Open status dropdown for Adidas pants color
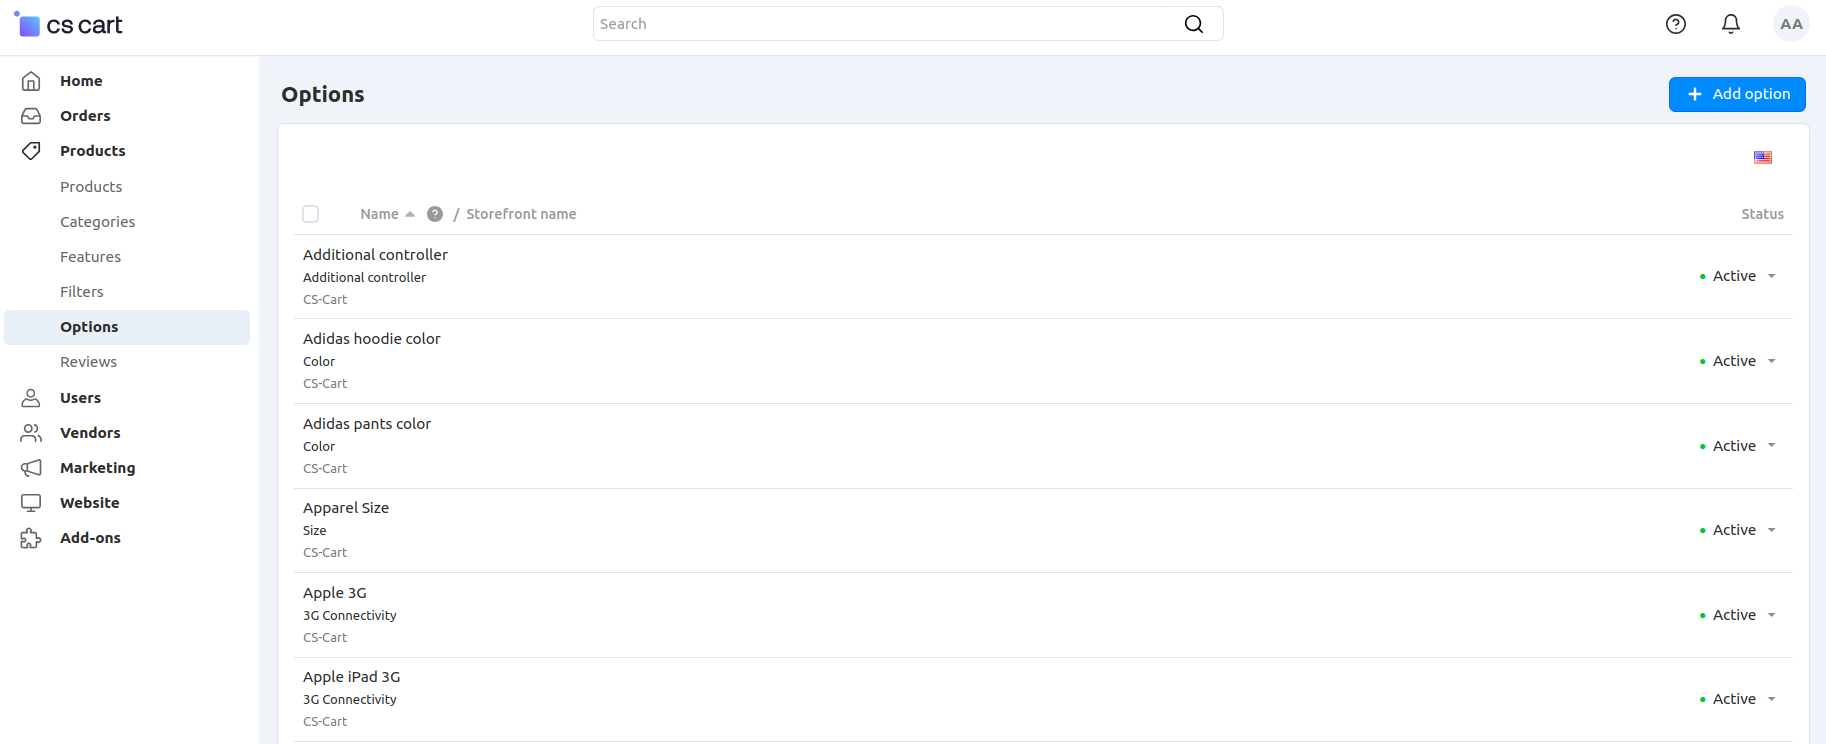This screenshot has width=1826, height=744. coord(1738,446)
